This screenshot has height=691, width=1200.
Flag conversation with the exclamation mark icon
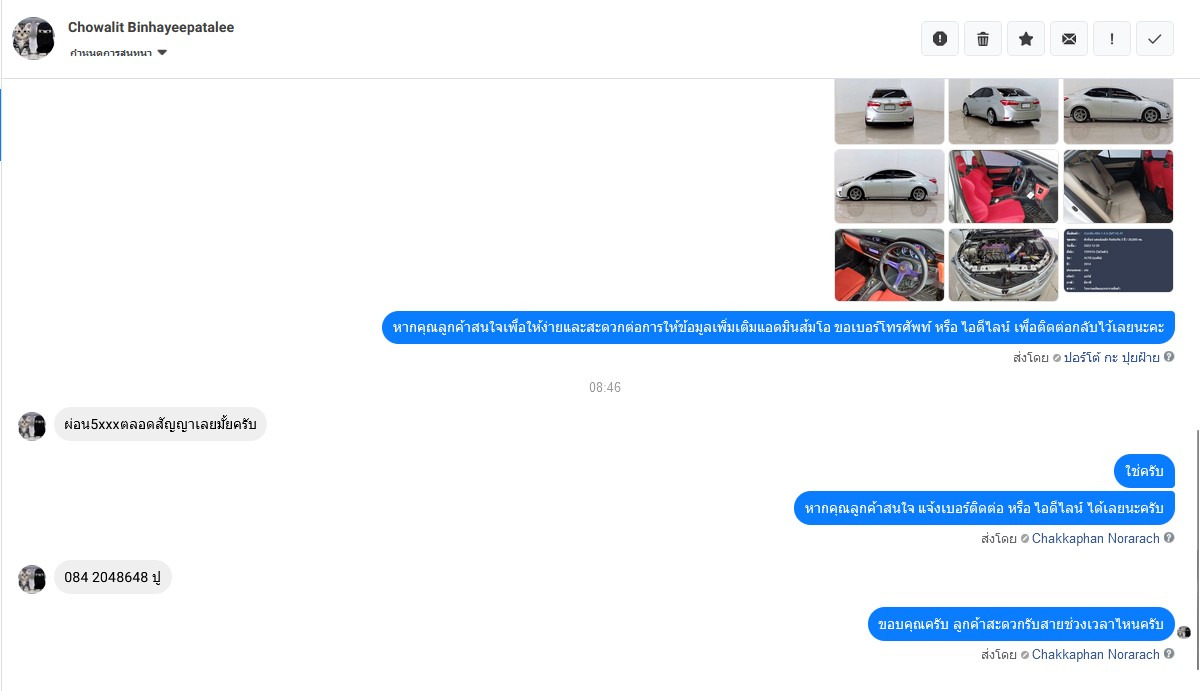1112,39
